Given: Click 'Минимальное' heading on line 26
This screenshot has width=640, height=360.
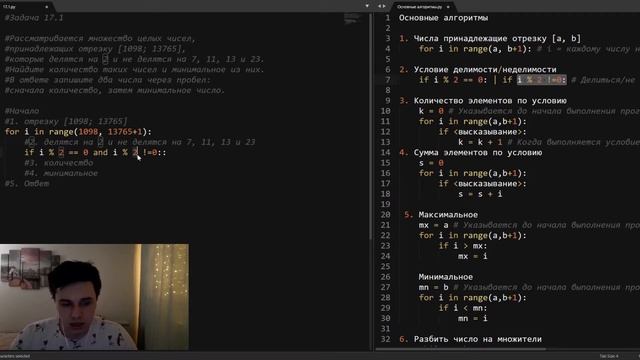Looking at the screenshot, I should pyautogui.click(x=446, y=277).
